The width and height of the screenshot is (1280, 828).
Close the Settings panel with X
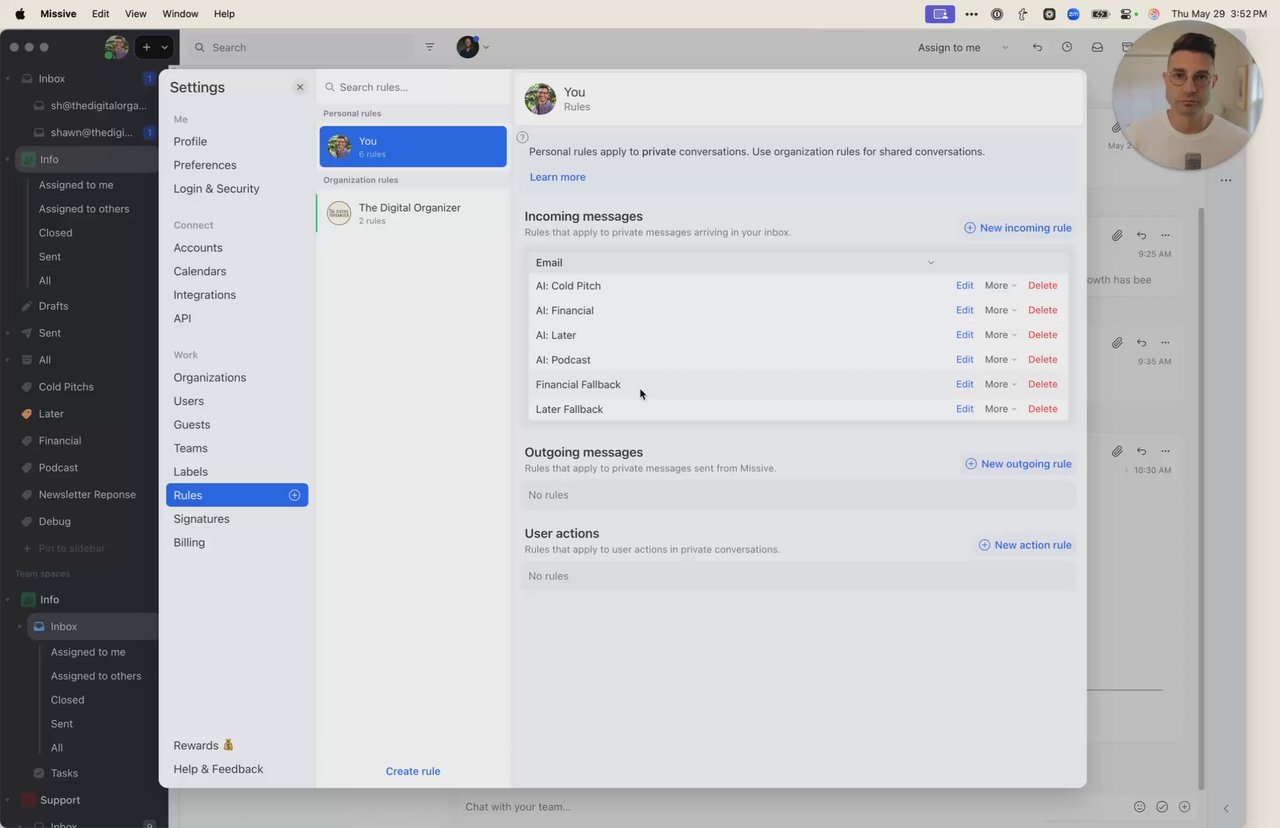tap(300, 87)
